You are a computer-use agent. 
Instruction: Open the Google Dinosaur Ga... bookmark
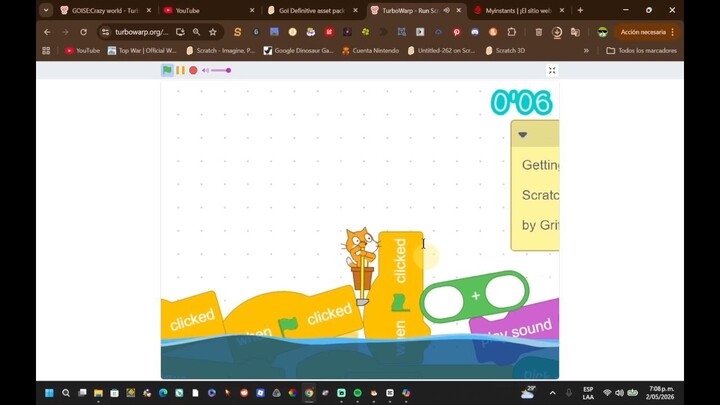pyautogui.click(x=298, y=51)
